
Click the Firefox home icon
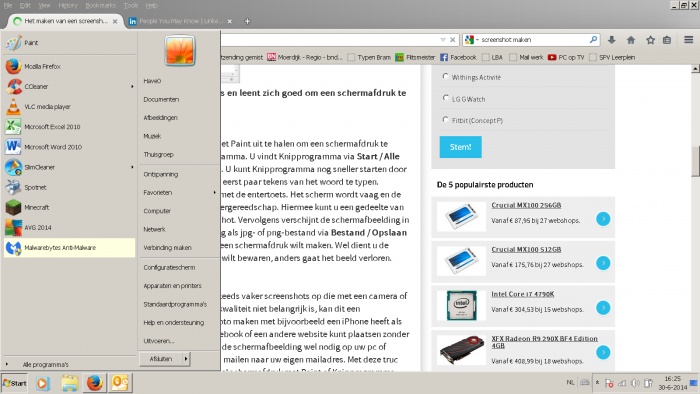tap(631, 40)
